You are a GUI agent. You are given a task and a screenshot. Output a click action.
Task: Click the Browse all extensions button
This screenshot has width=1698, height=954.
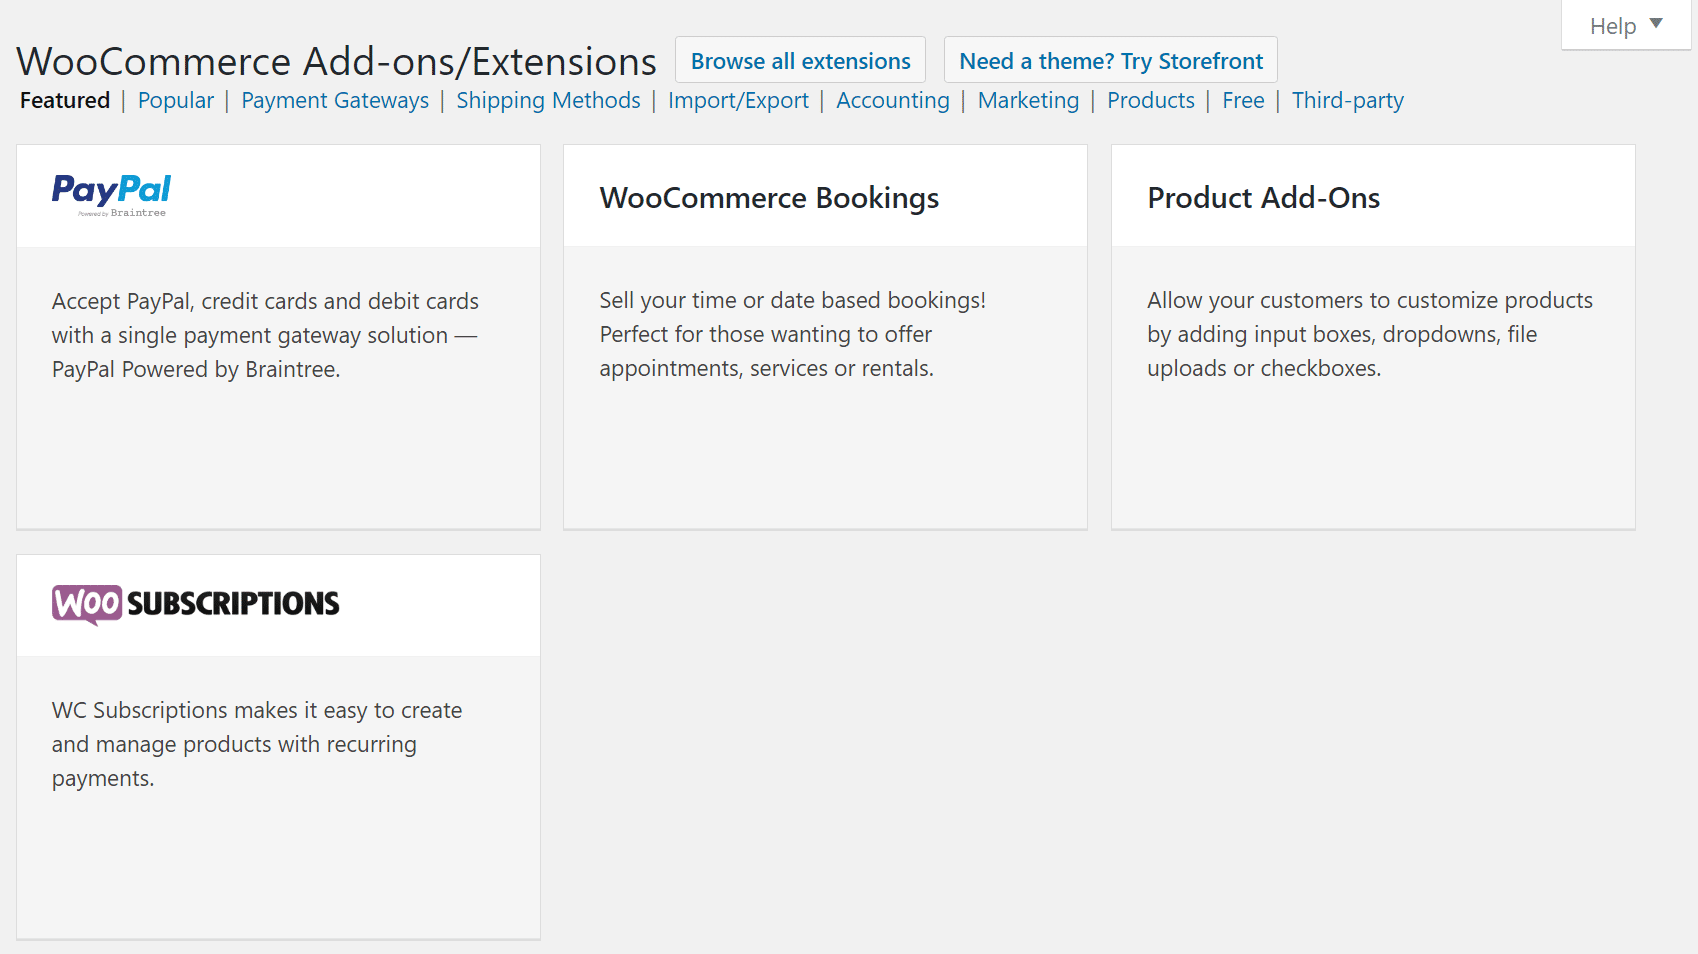coord(800,61)
